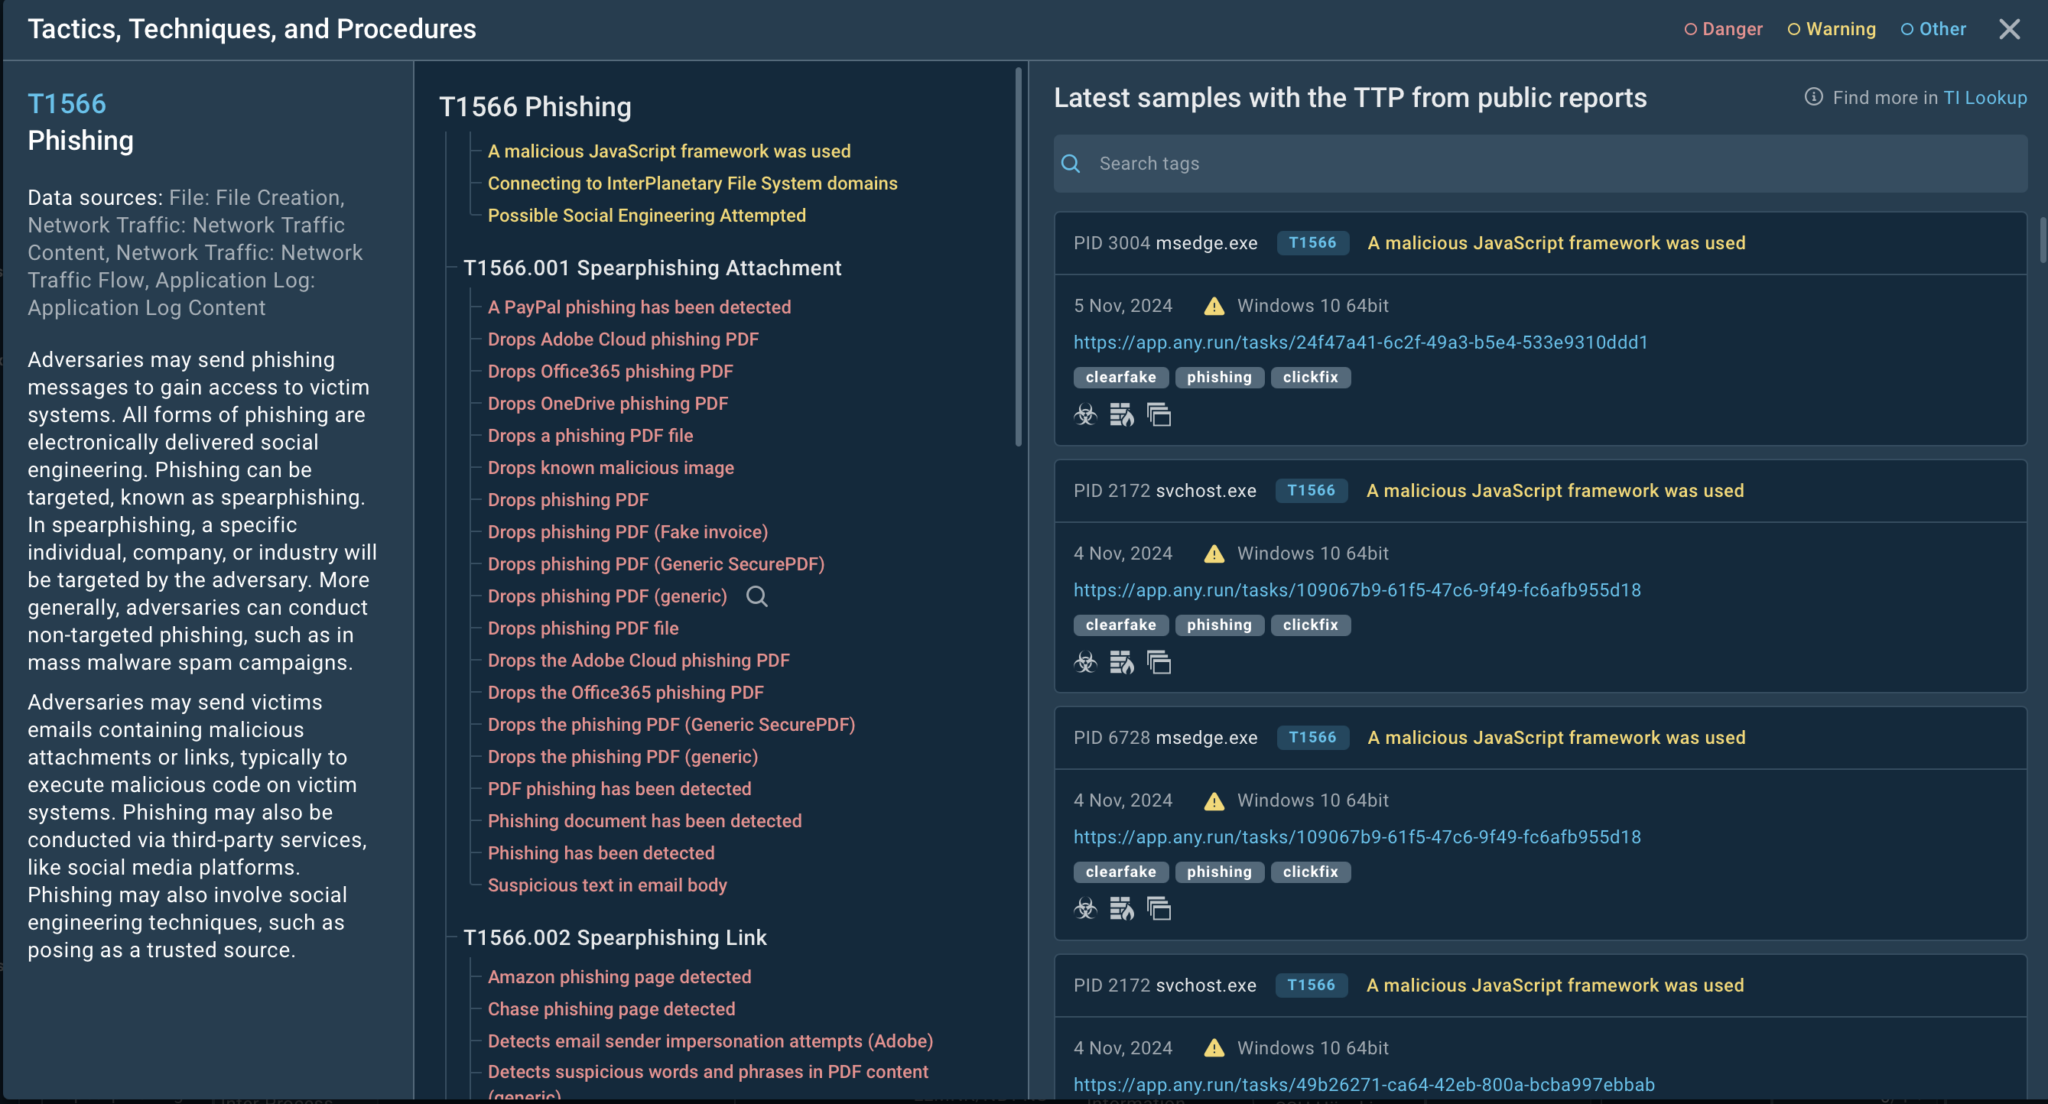Image resolution: width=2048 pixels, height=1104 pixels.
Task: Click stacked windows icon in PID 3004 card
Action: 1159,415
